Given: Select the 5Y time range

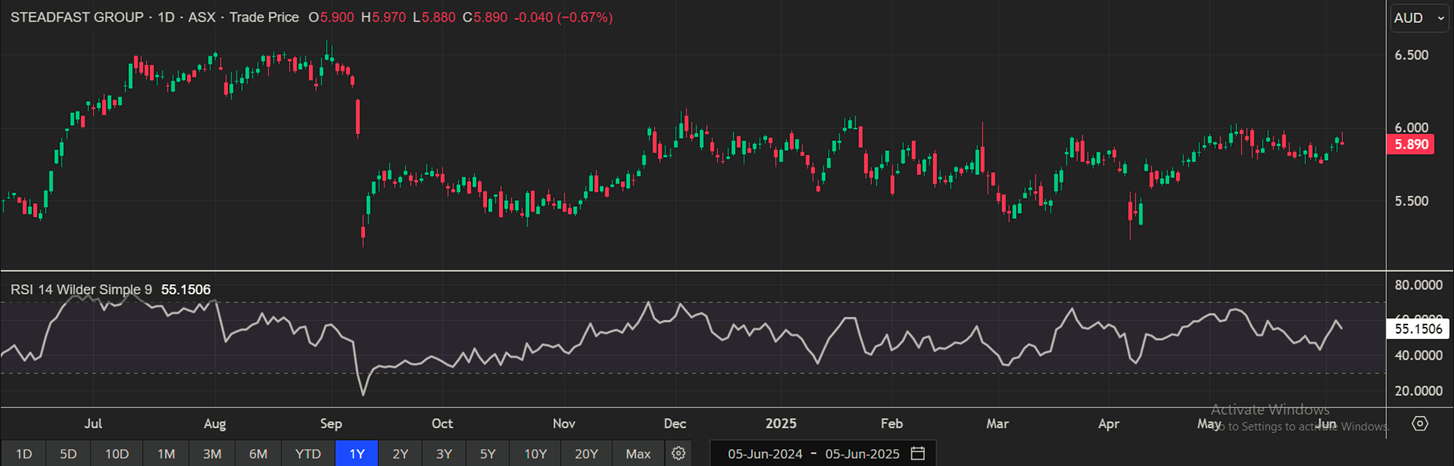Looking at the screenshot, I should 487,454.
